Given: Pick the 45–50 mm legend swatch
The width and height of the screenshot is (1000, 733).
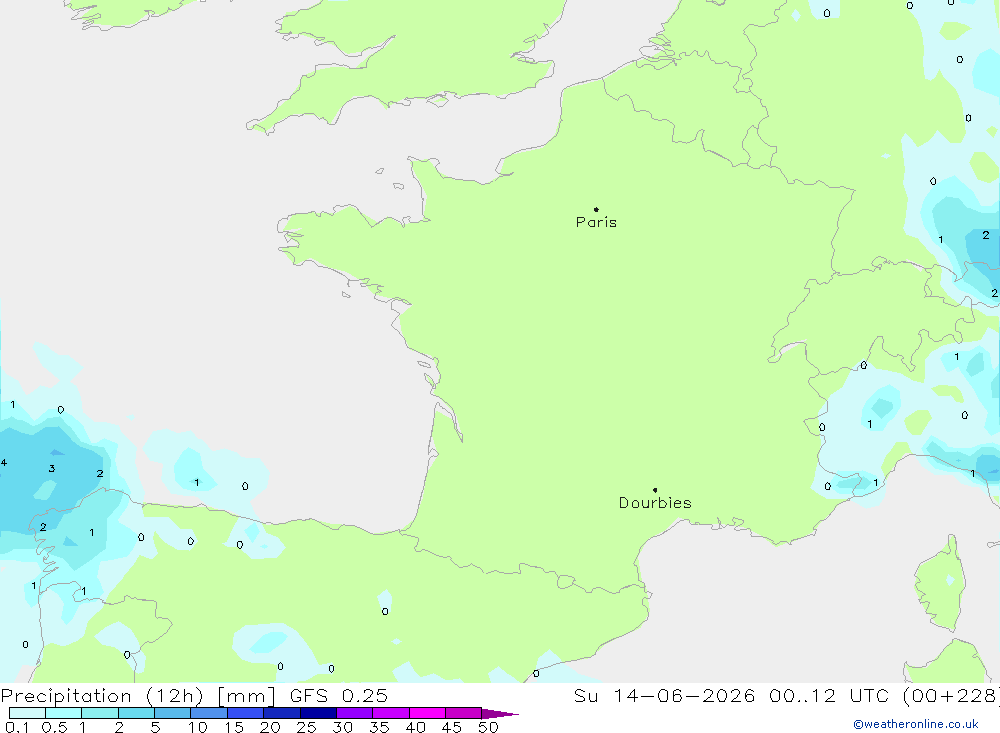Looking at the screenshot, I should [464, 713].
